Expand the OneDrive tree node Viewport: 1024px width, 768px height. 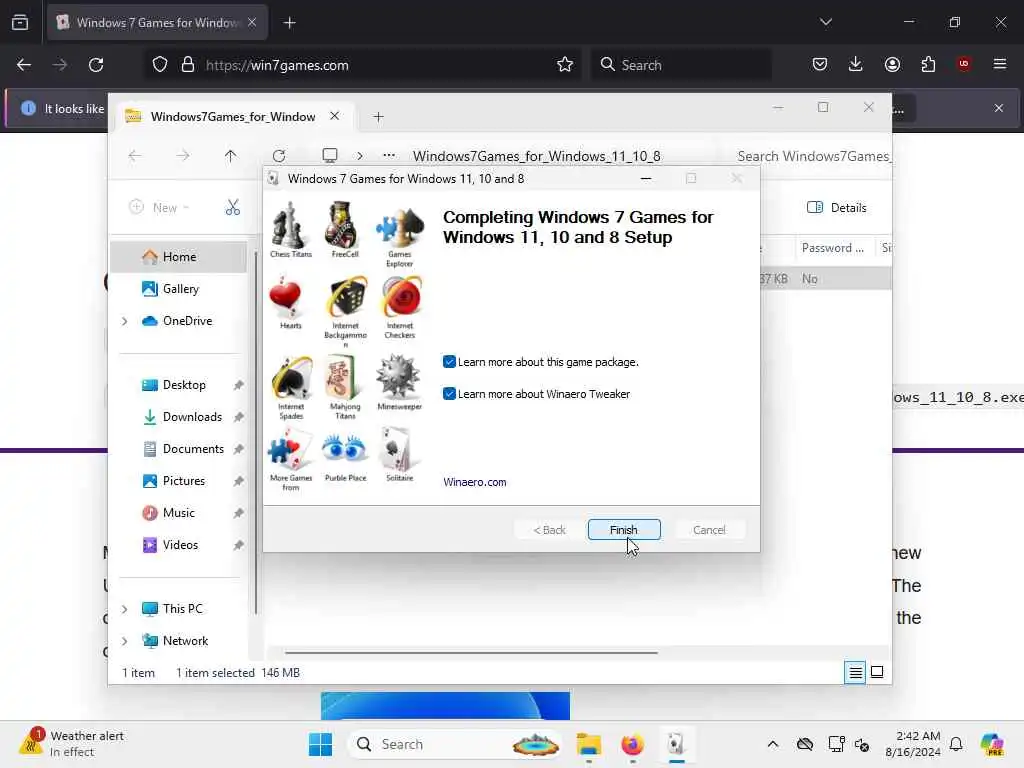[125, 321]
